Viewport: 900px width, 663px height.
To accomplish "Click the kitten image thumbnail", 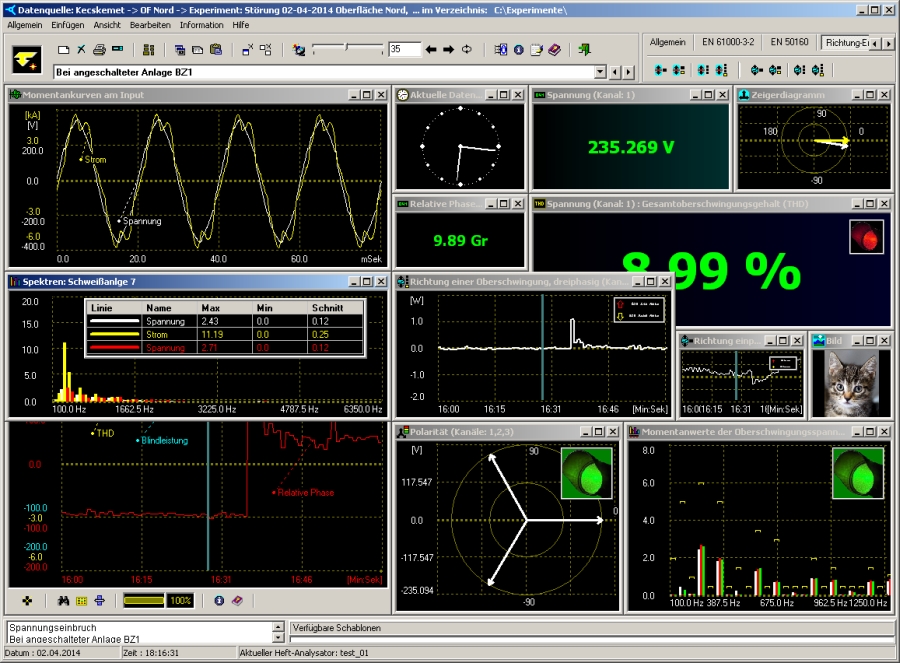I will [x=851, y=384].
